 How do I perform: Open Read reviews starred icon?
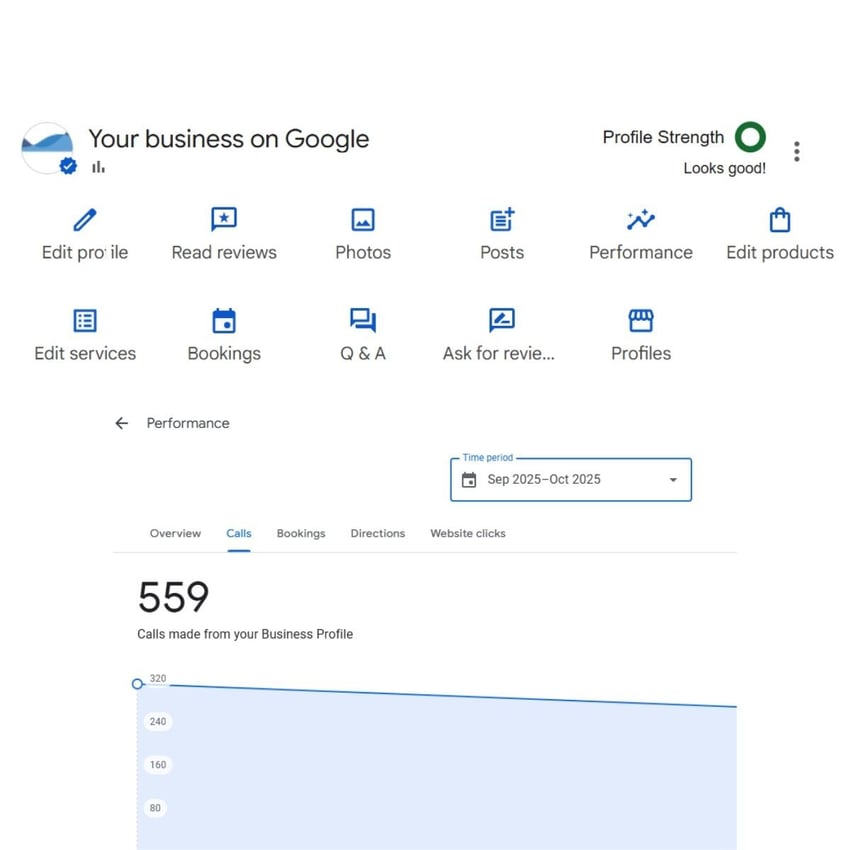223,219
